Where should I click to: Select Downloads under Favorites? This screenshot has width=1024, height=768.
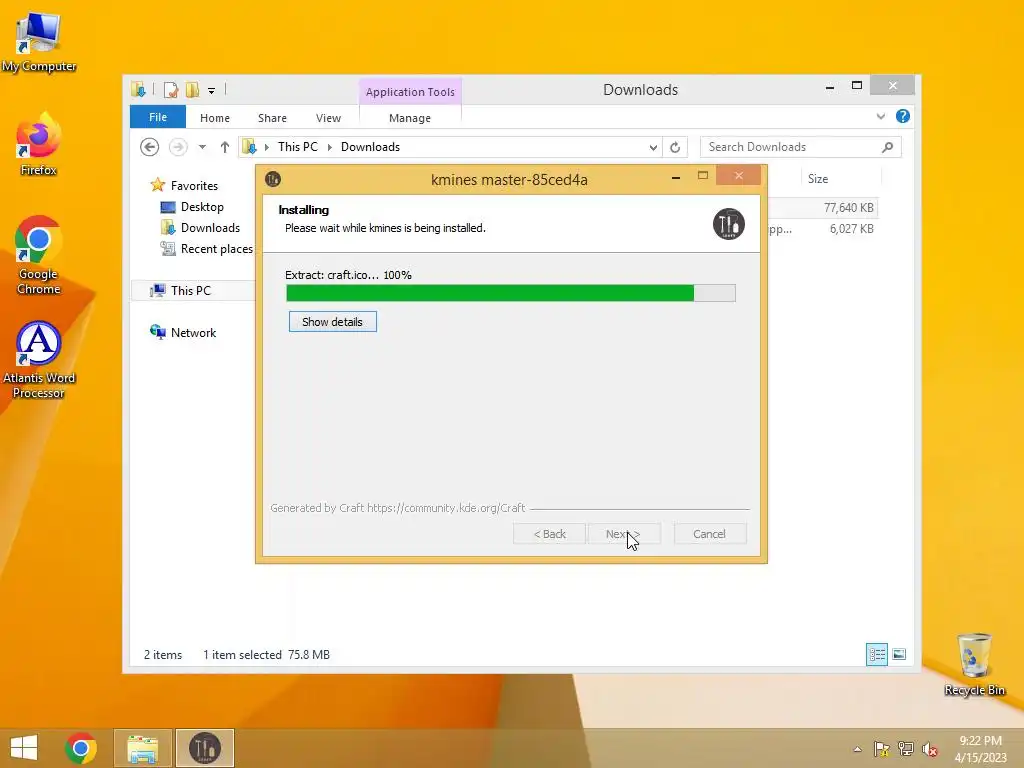[x=210, y=228]
